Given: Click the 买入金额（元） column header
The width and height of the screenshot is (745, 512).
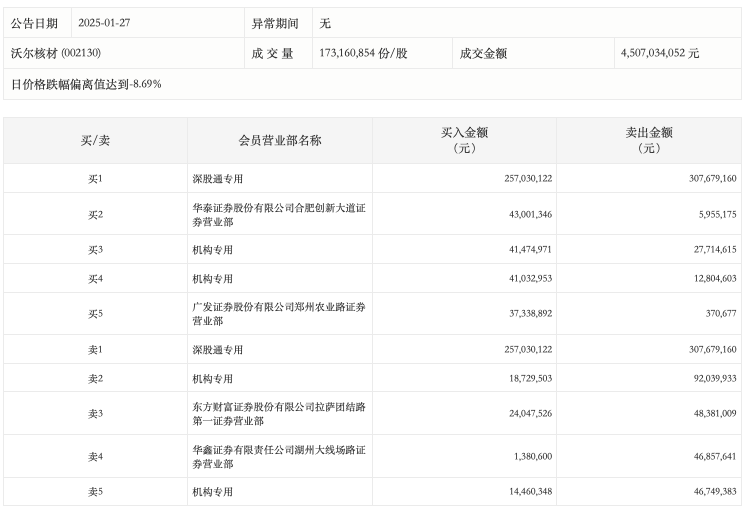Looking at the screenshot, I should [x=464, y=140].
